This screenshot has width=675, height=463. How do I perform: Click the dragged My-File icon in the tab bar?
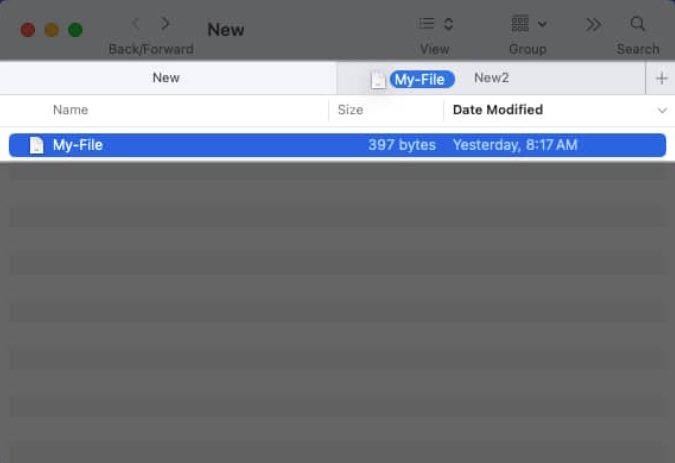(x=378, y=80)
